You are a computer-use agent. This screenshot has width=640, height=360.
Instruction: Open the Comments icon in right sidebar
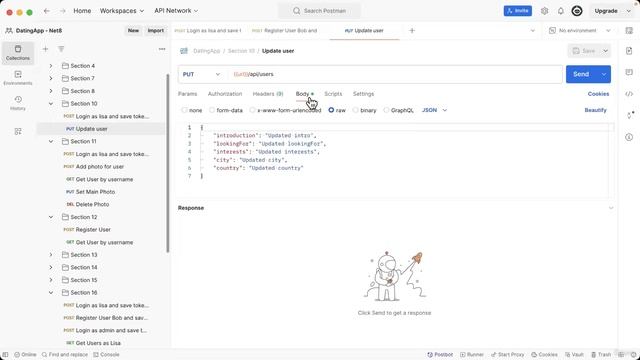pyautogui.click(x=629, y=72)
